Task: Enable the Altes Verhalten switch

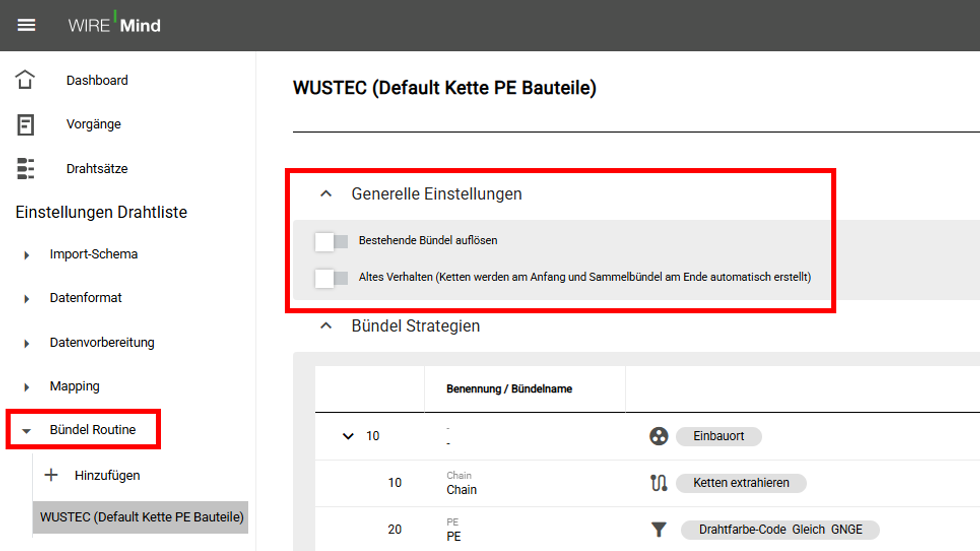Action: click(331, 277)
